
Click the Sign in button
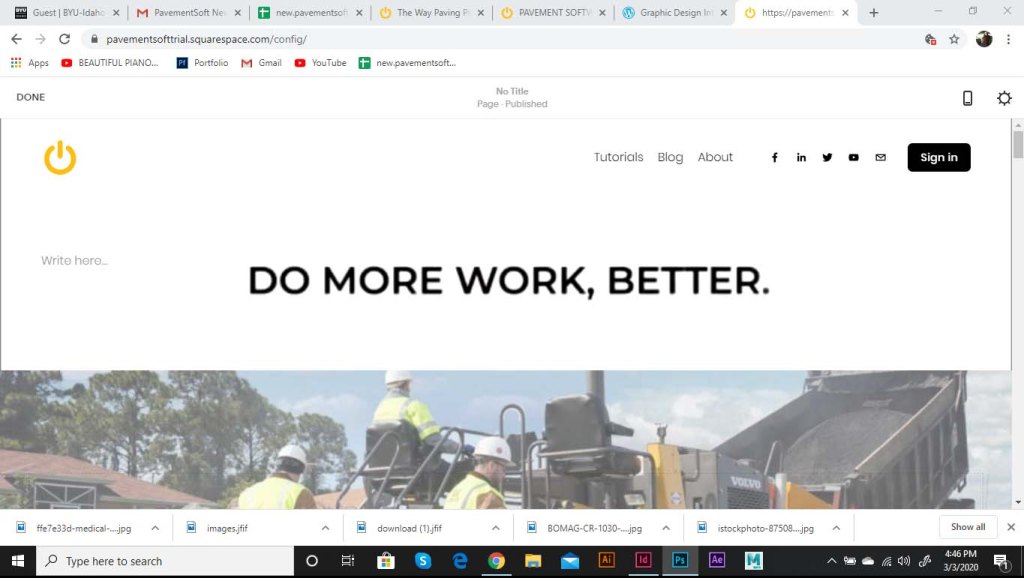coord(938,158)
